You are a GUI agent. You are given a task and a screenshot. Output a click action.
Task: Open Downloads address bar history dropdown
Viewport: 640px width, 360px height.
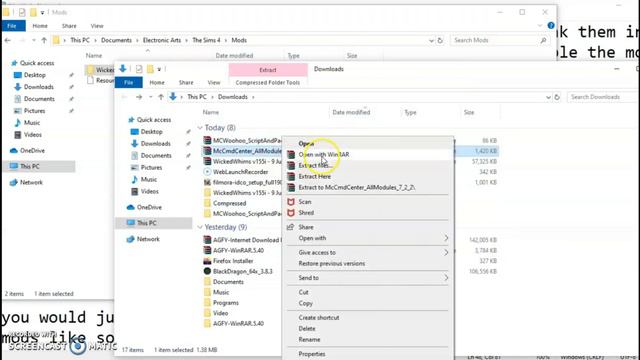point(548,97)
